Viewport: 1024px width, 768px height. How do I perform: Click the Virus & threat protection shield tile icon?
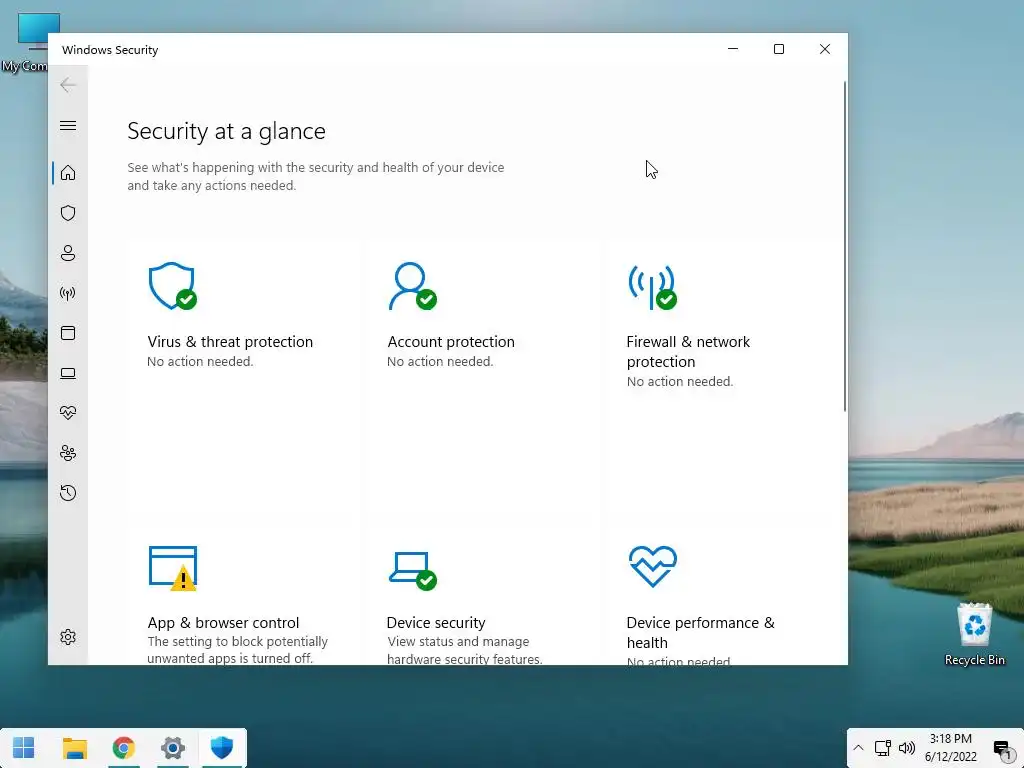[x=172, y=286]
